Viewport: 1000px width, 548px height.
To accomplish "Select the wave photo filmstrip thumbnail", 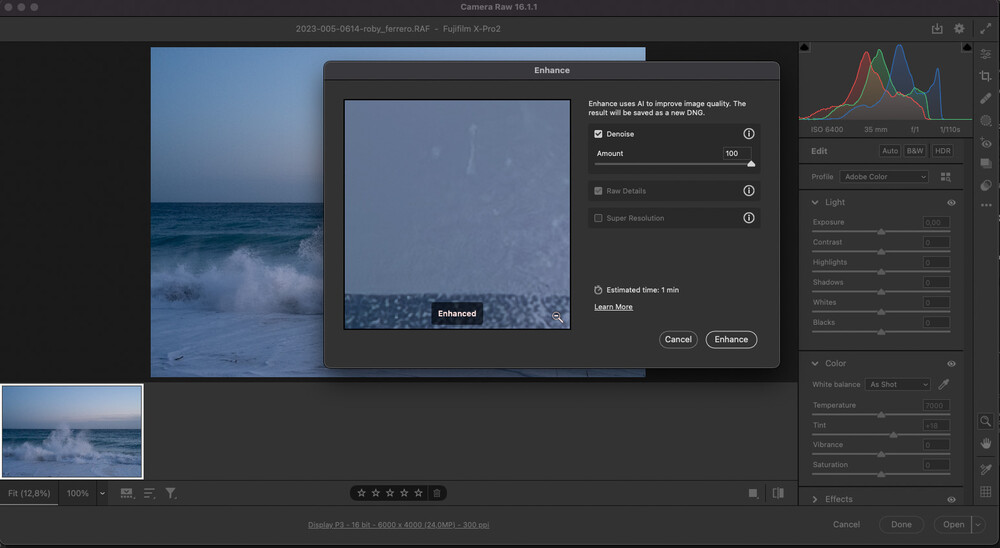I will [72, 432].
